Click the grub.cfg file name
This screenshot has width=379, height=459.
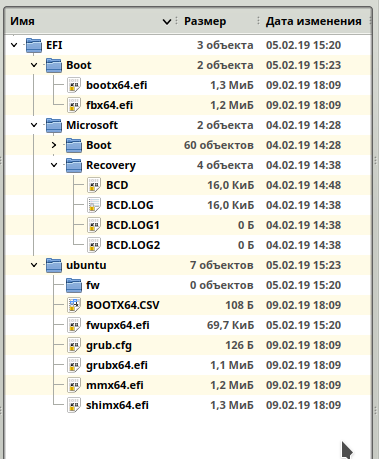tap(109, 345)
